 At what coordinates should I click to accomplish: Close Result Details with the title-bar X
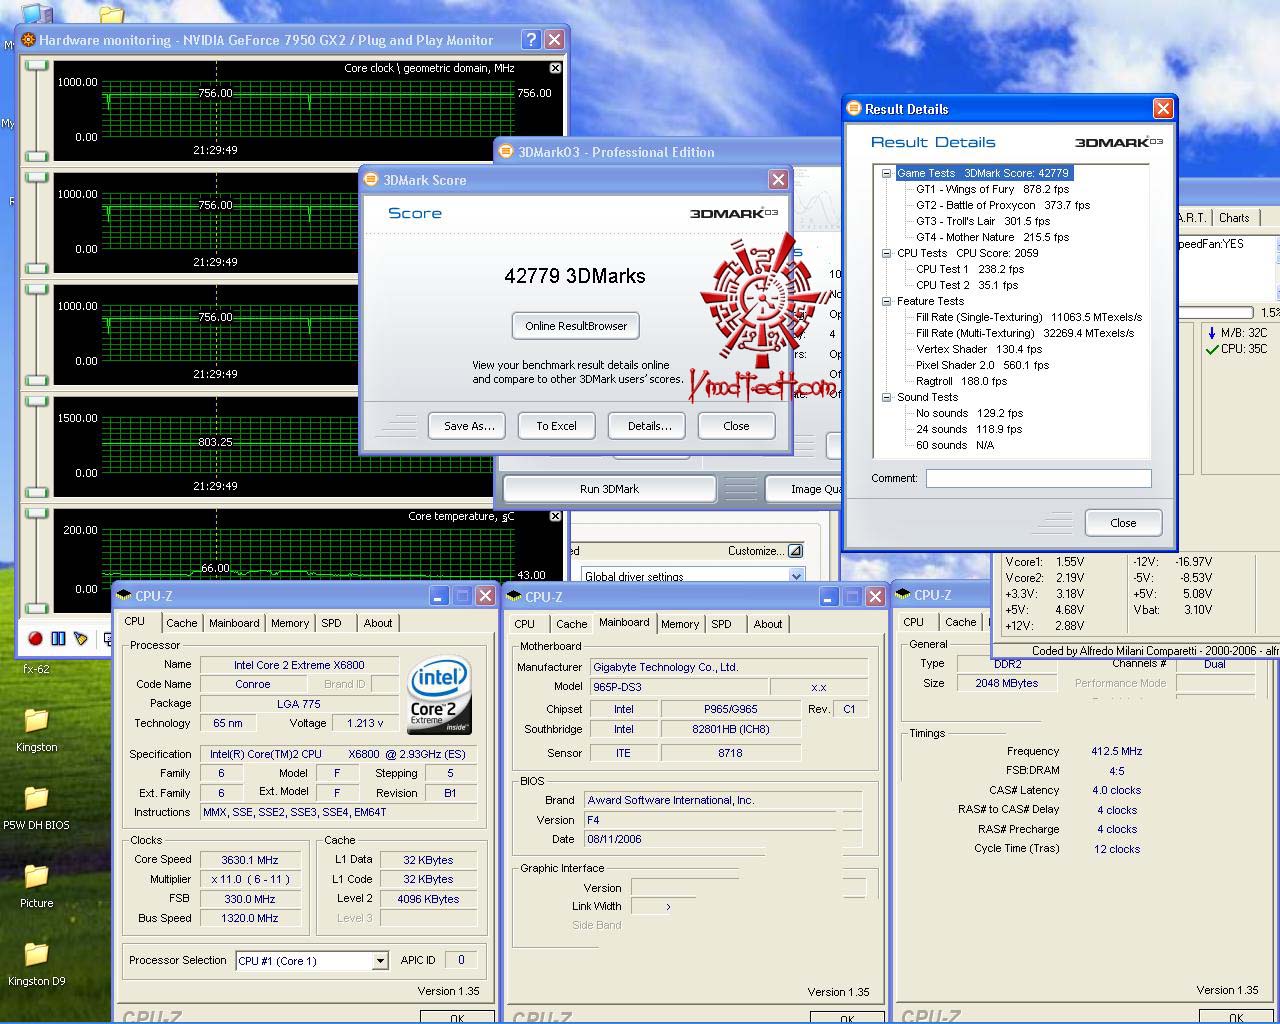click(x=1163, y=109)
